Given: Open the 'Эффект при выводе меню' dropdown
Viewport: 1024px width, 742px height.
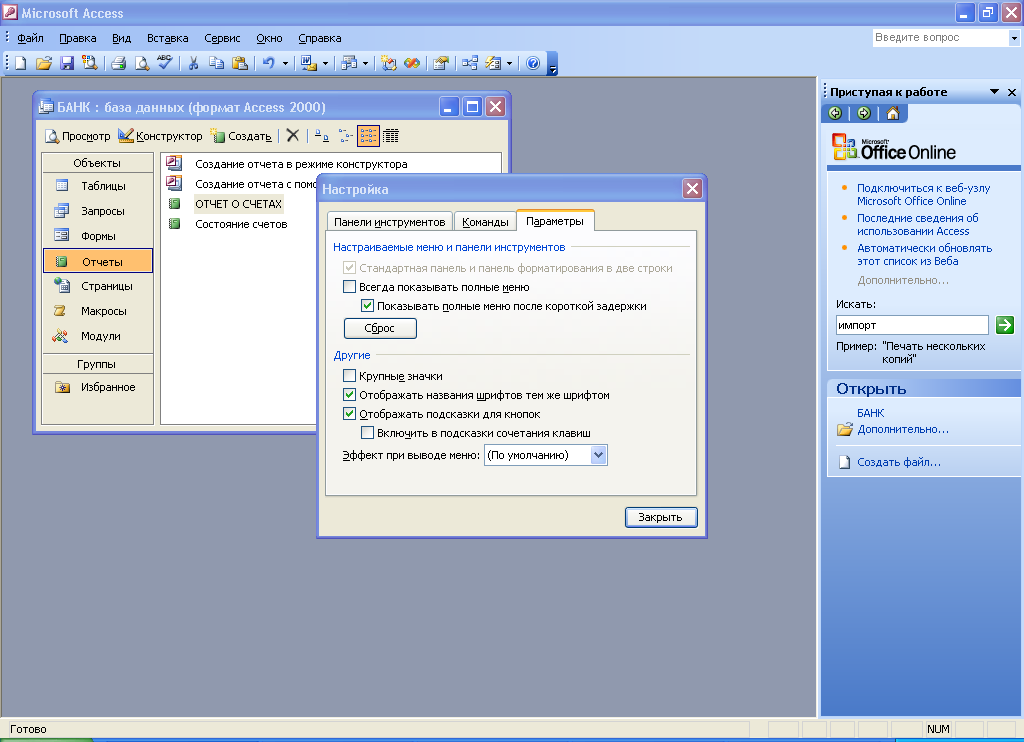Looking at the screenshot, I should point(598,455).
